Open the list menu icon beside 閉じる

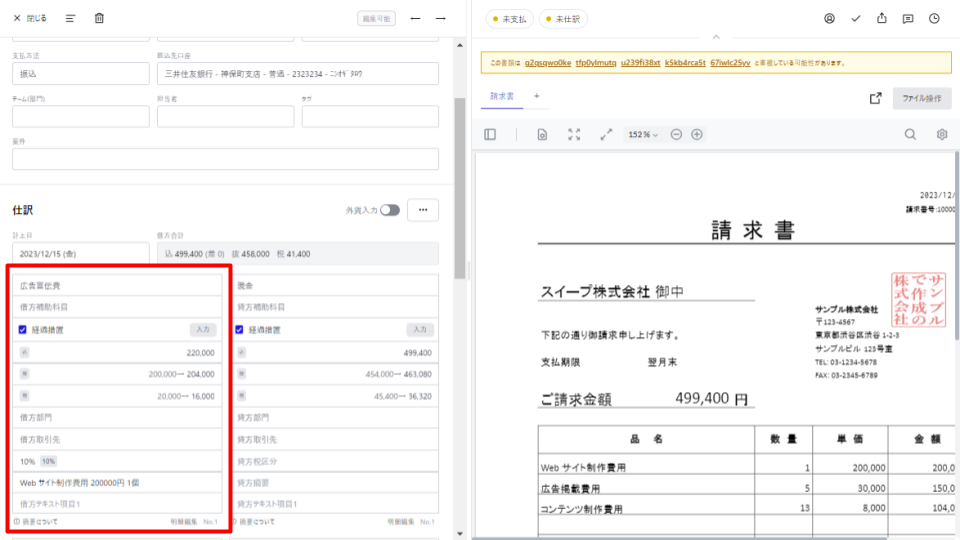[70, 18]
